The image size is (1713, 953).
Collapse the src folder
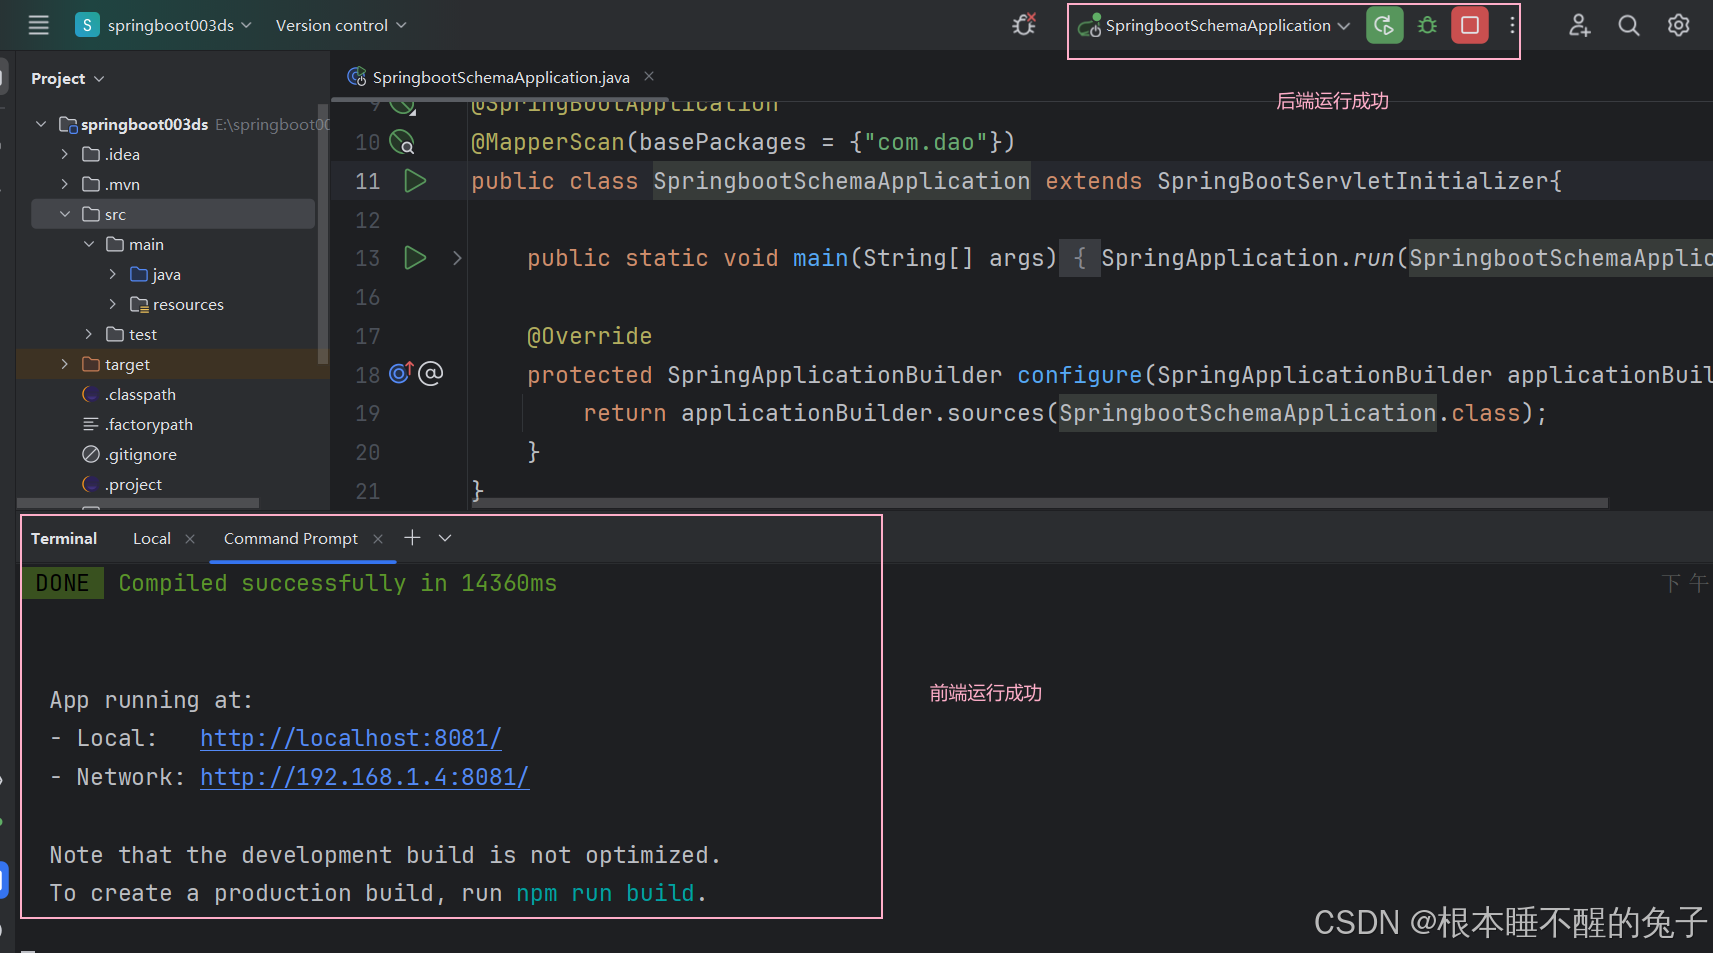(x=66, y=214)
